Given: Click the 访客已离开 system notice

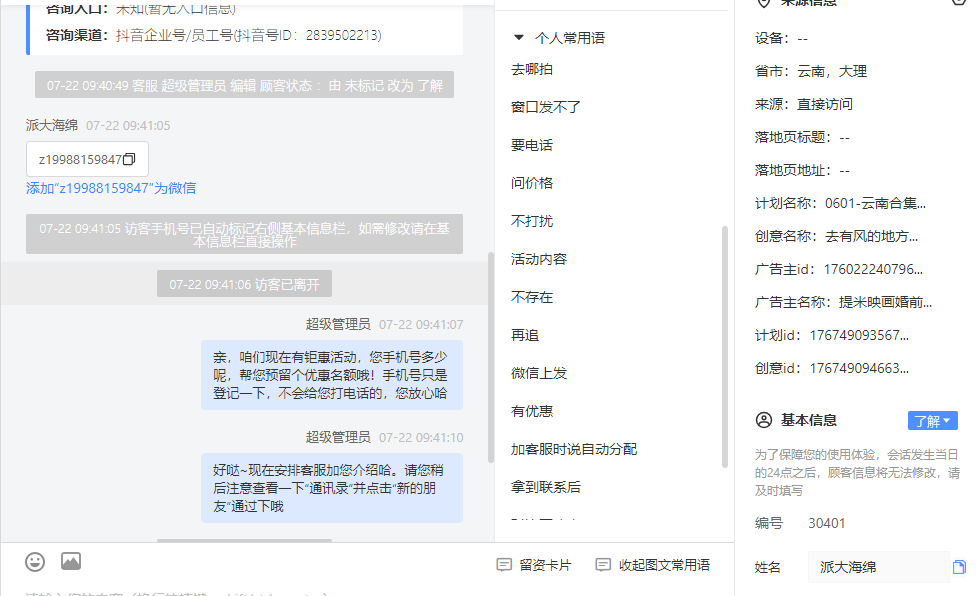Looking at the screenshot, I should pyautogui.click(x=244, y=285).
